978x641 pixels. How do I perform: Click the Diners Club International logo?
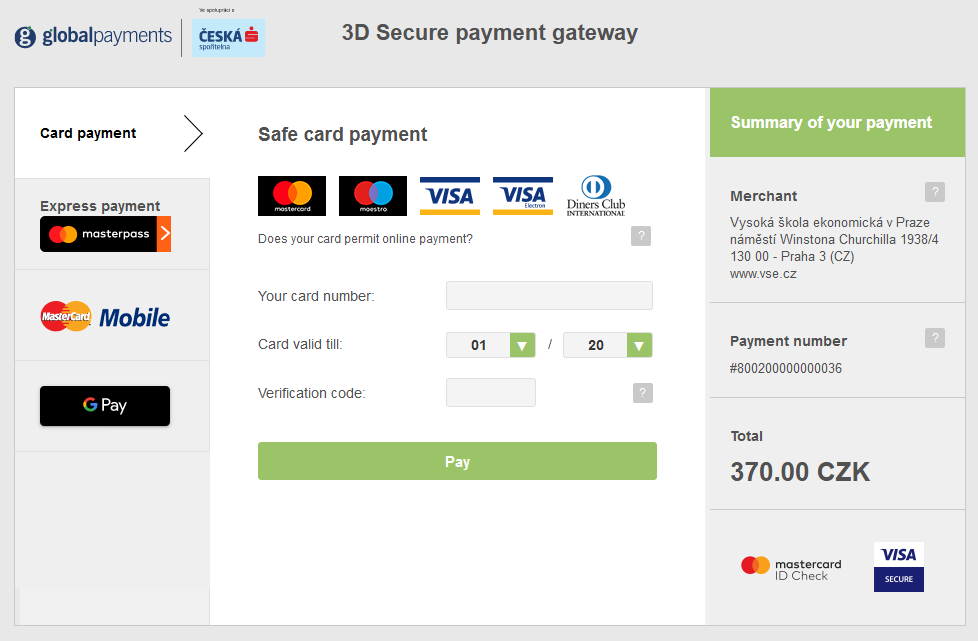pos(596,196)
